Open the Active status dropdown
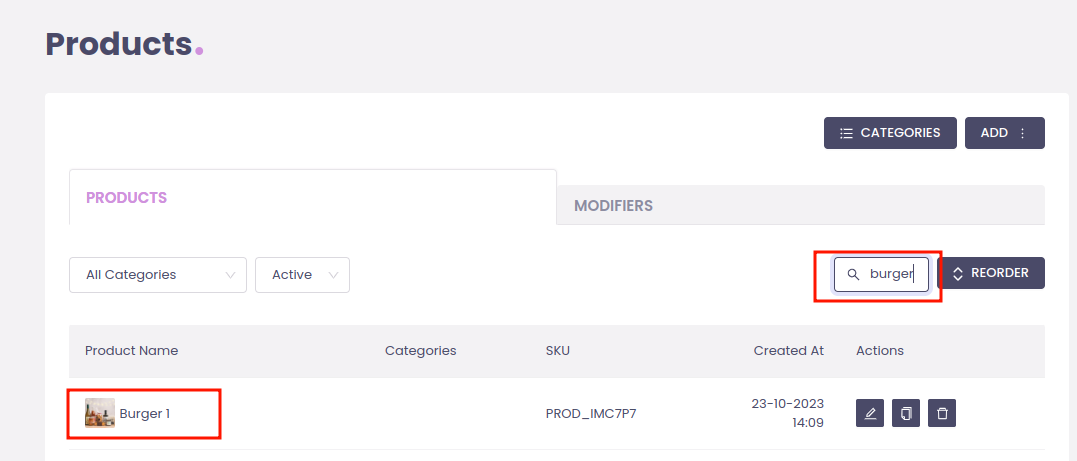 [x=302, y=275]
